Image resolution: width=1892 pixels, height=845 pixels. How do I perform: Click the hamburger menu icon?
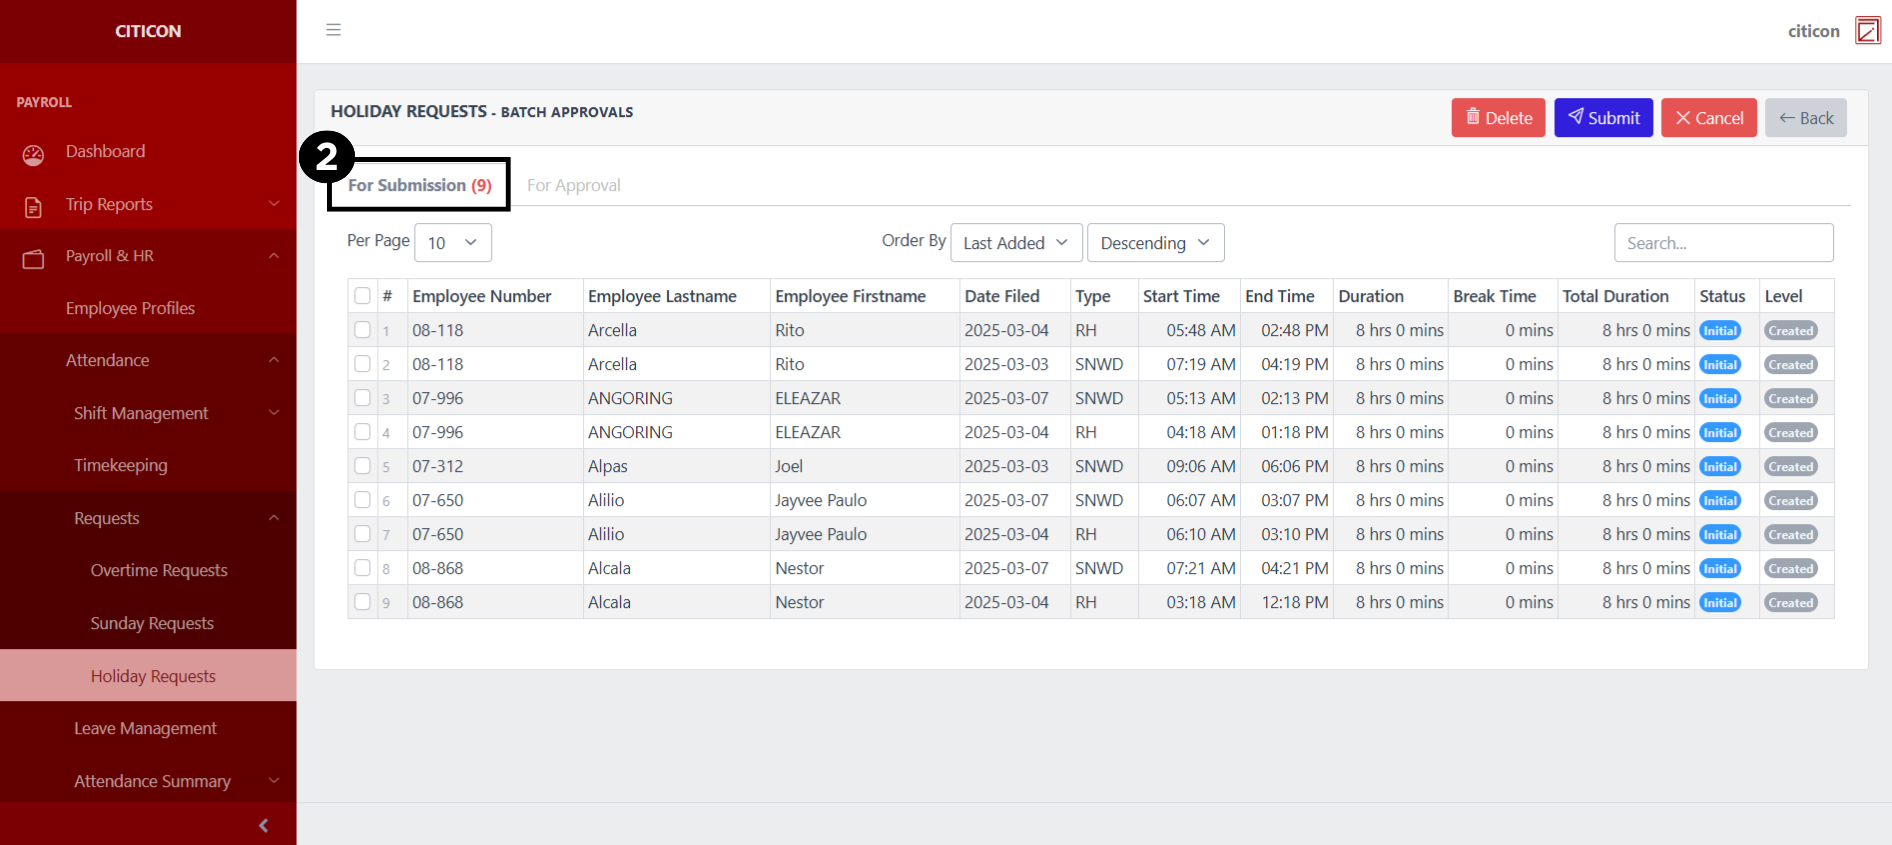(x=333, y=30)
